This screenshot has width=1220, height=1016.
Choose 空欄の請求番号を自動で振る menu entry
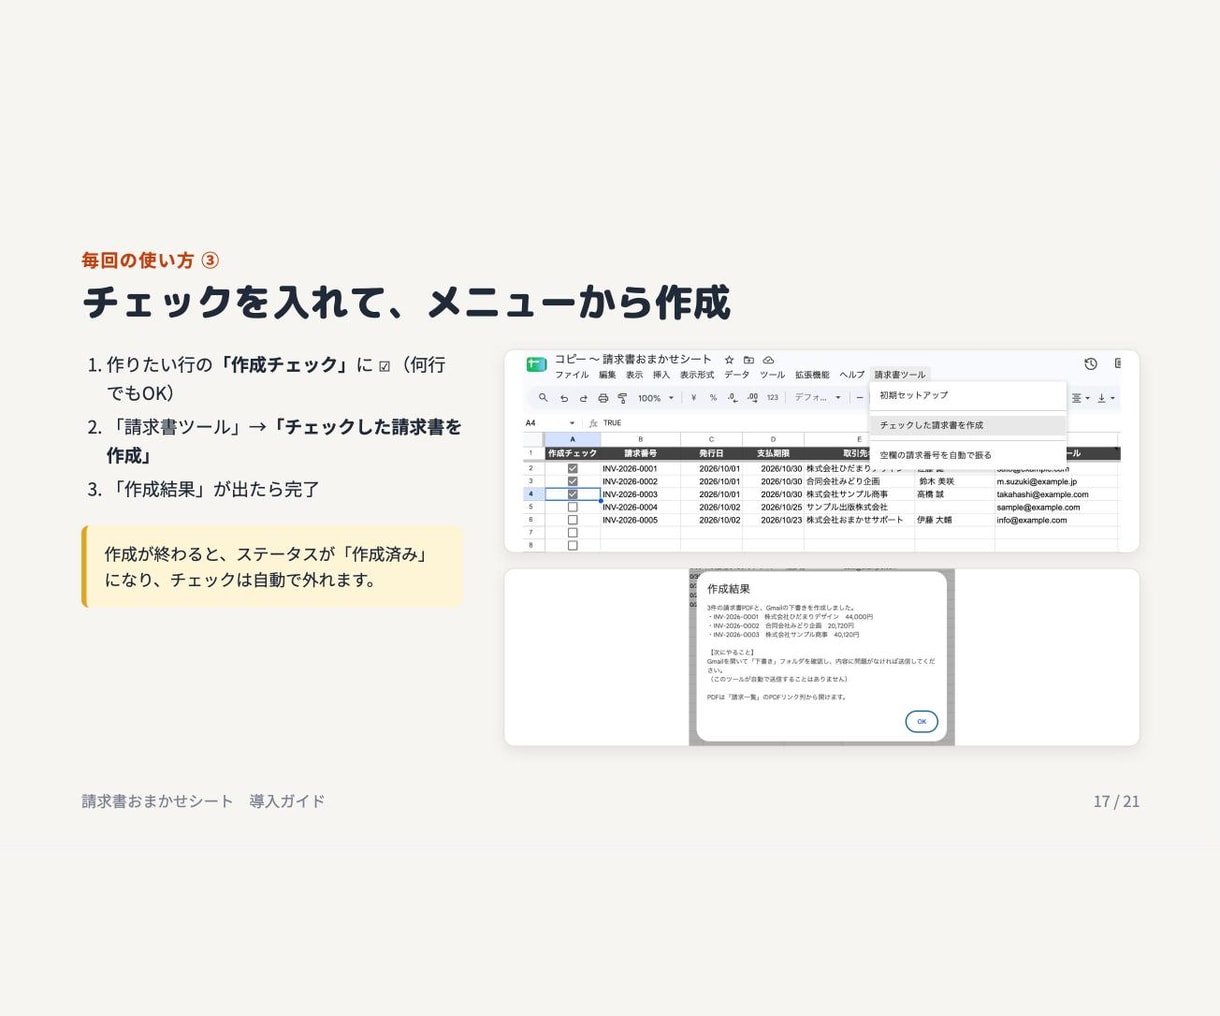click(968, 455)
